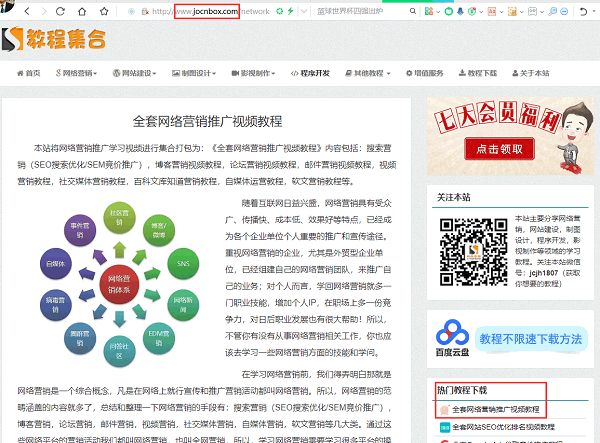Screen dimensions: 600x443
Task: Click the blue bell extension icon
Action: pos(461,11)
